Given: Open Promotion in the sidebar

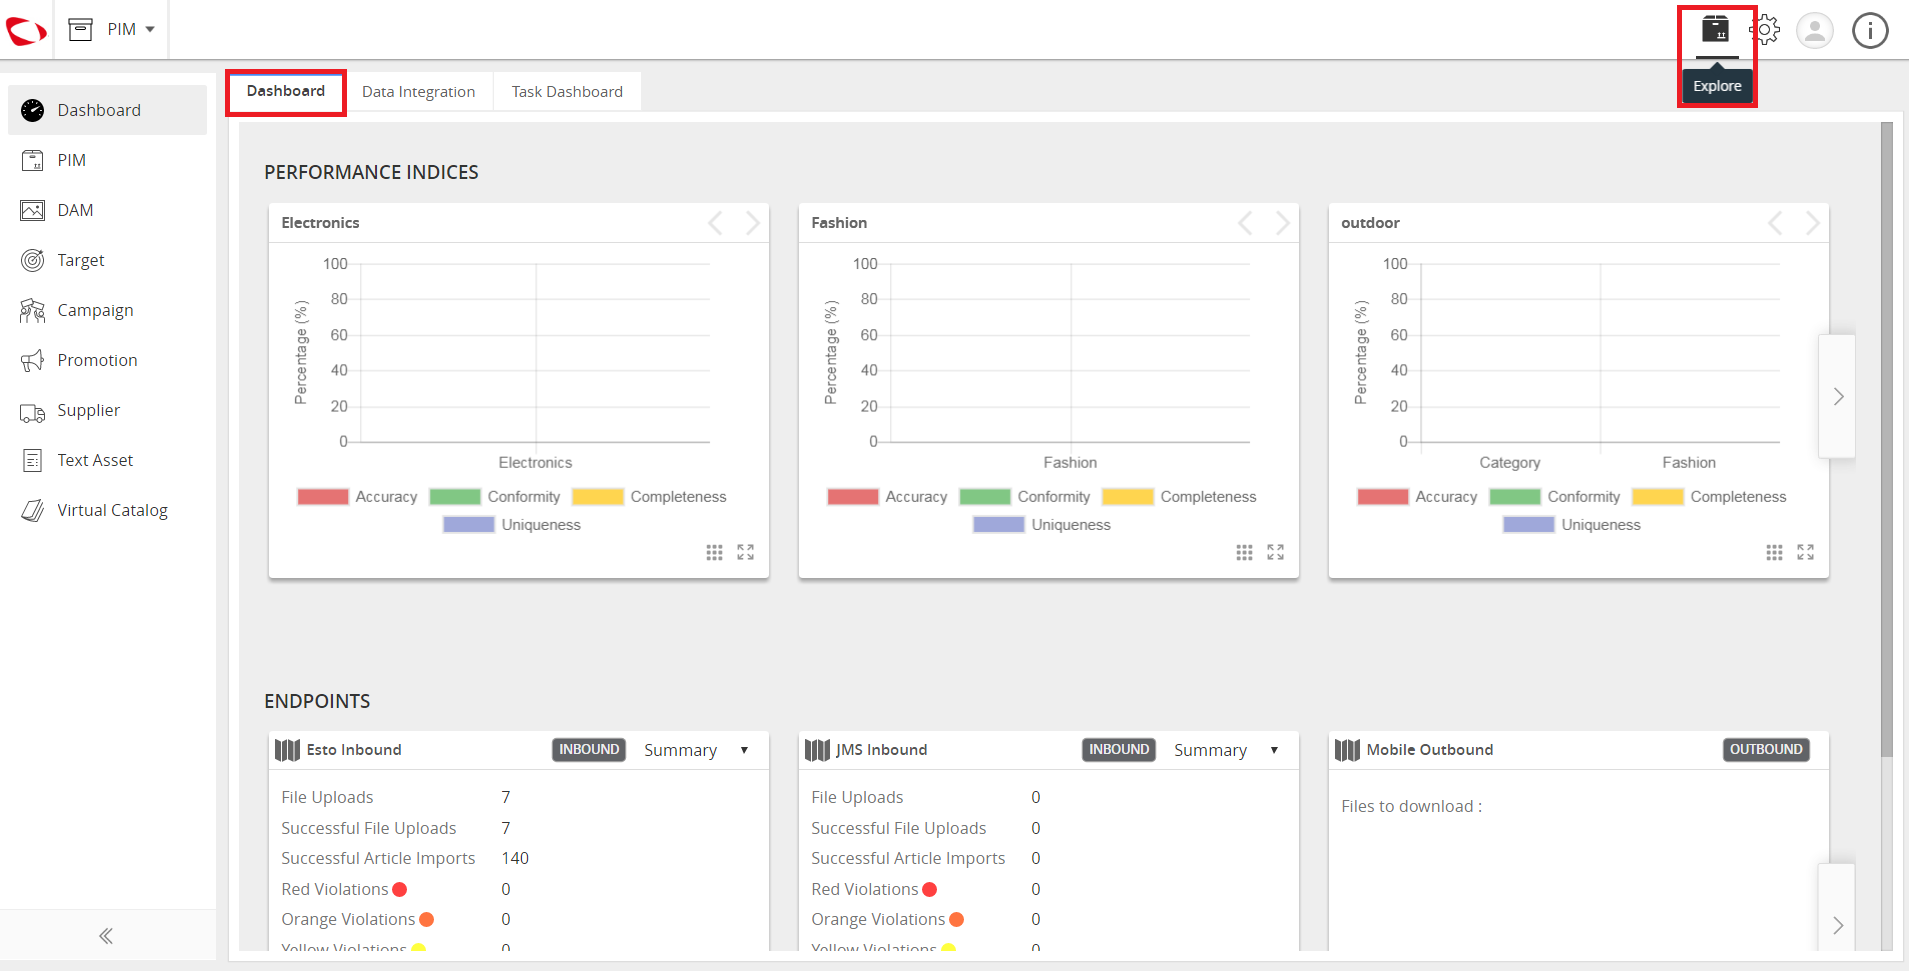Looking at the screenshot, I should click(x=108, y=360).
